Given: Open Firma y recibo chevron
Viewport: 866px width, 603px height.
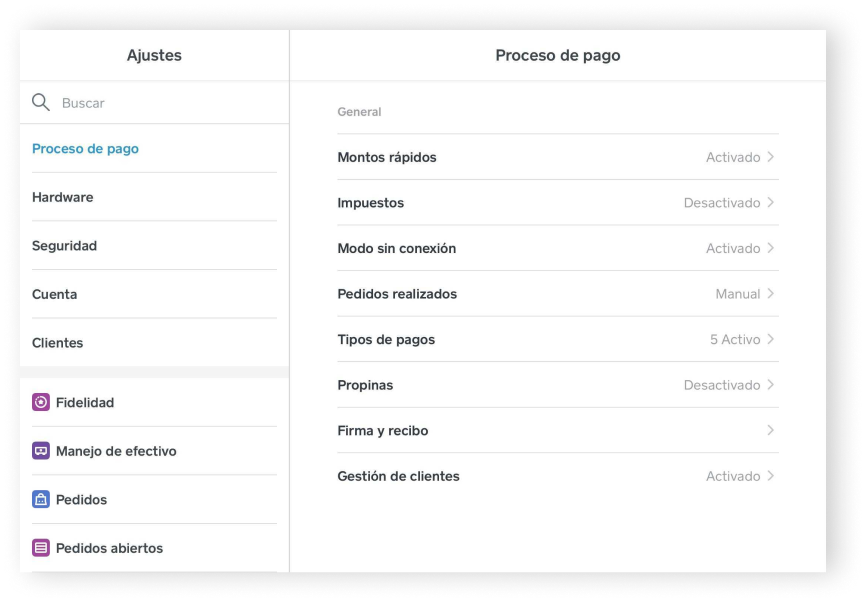Looking at the screenshot, I should pos(770,430).
